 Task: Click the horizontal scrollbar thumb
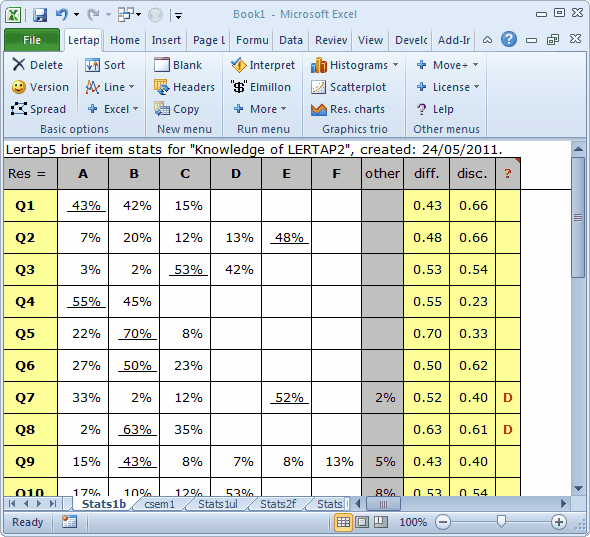pos(383,504)
